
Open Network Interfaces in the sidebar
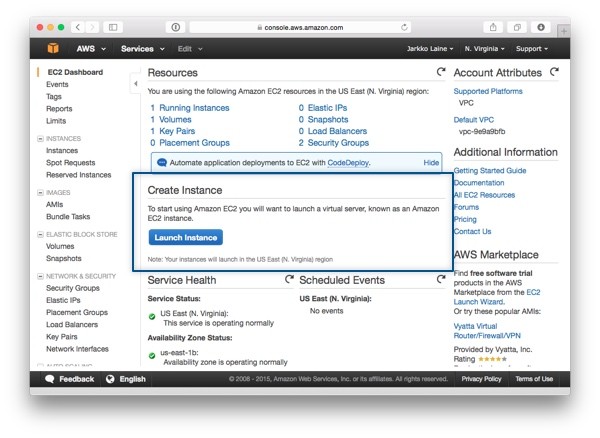(x=77, y=349)
